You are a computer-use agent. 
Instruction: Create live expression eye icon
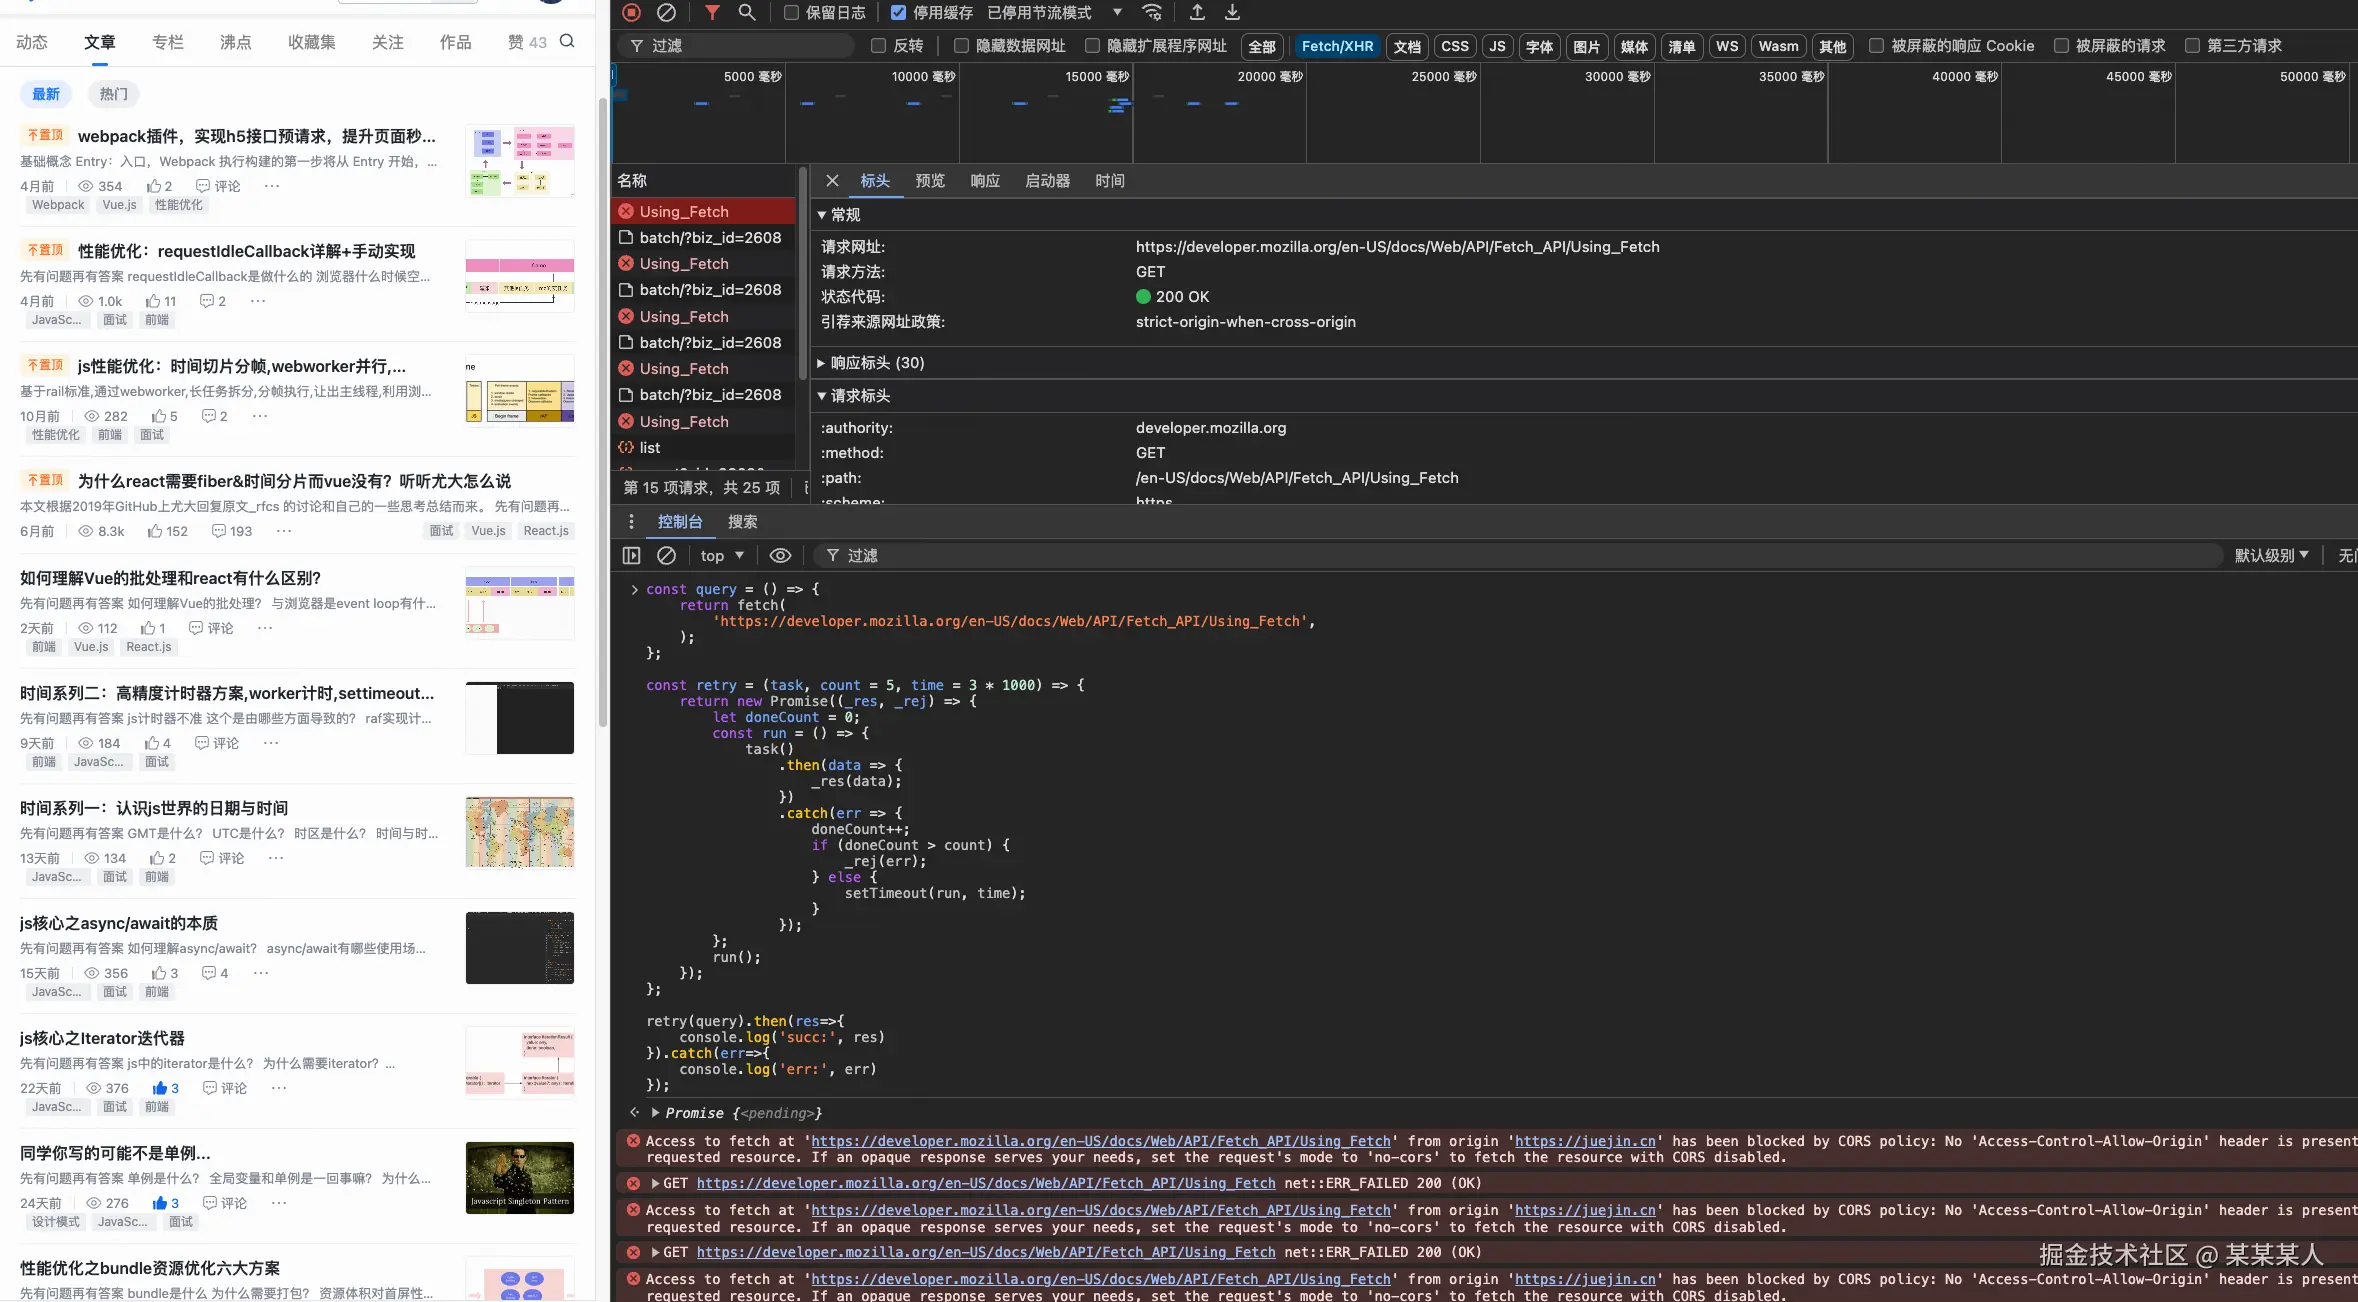pyautogui.click(x=781, y=556)
